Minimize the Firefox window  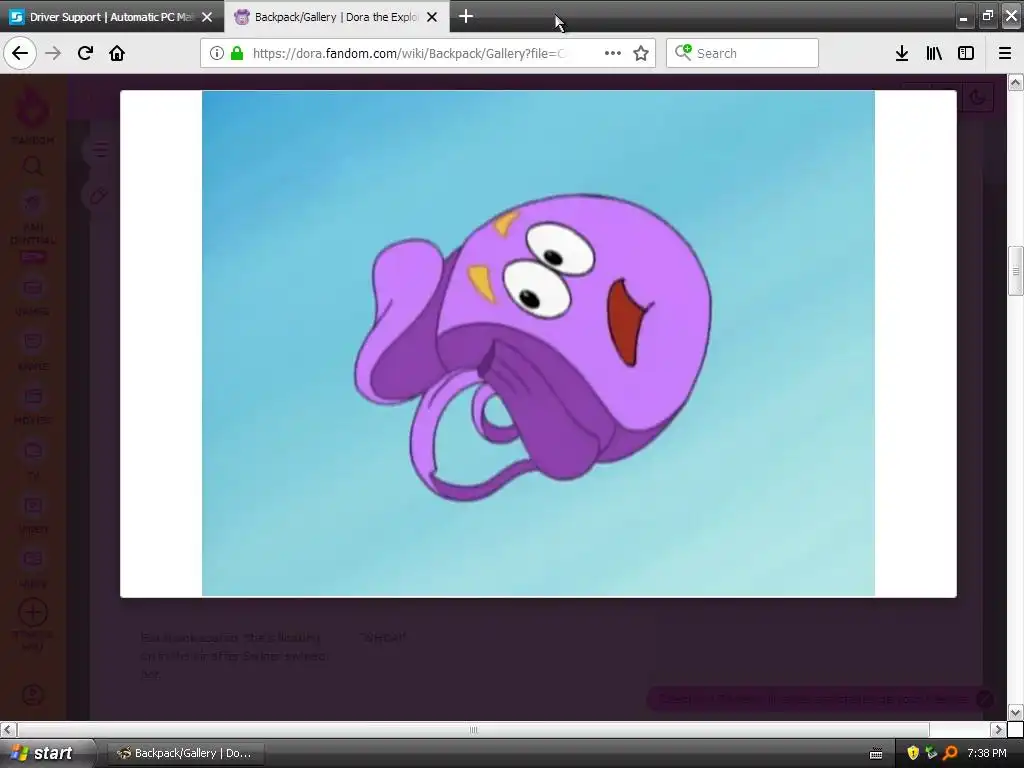[963, 16]
